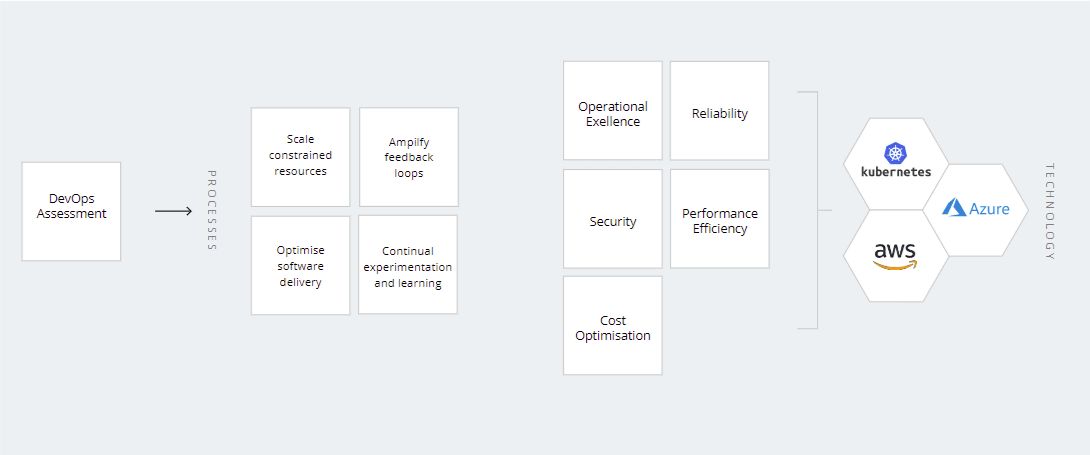Click the vertical PROCESSES label

tap(212, 211)
